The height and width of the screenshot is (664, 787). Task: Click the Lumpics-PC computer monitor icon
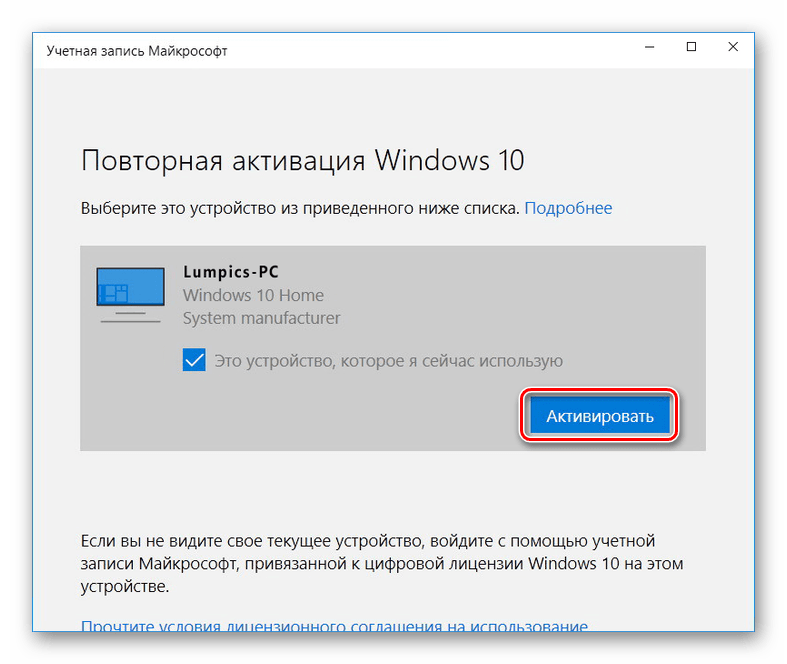[x=130, y=295]
